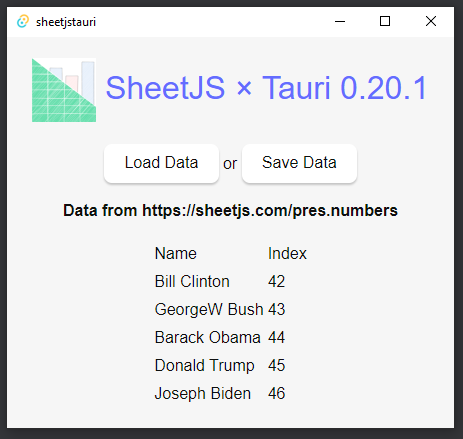The image size is (463, 439).
Task: Maximize the sheetjstauri window
Action: point(385,22)
